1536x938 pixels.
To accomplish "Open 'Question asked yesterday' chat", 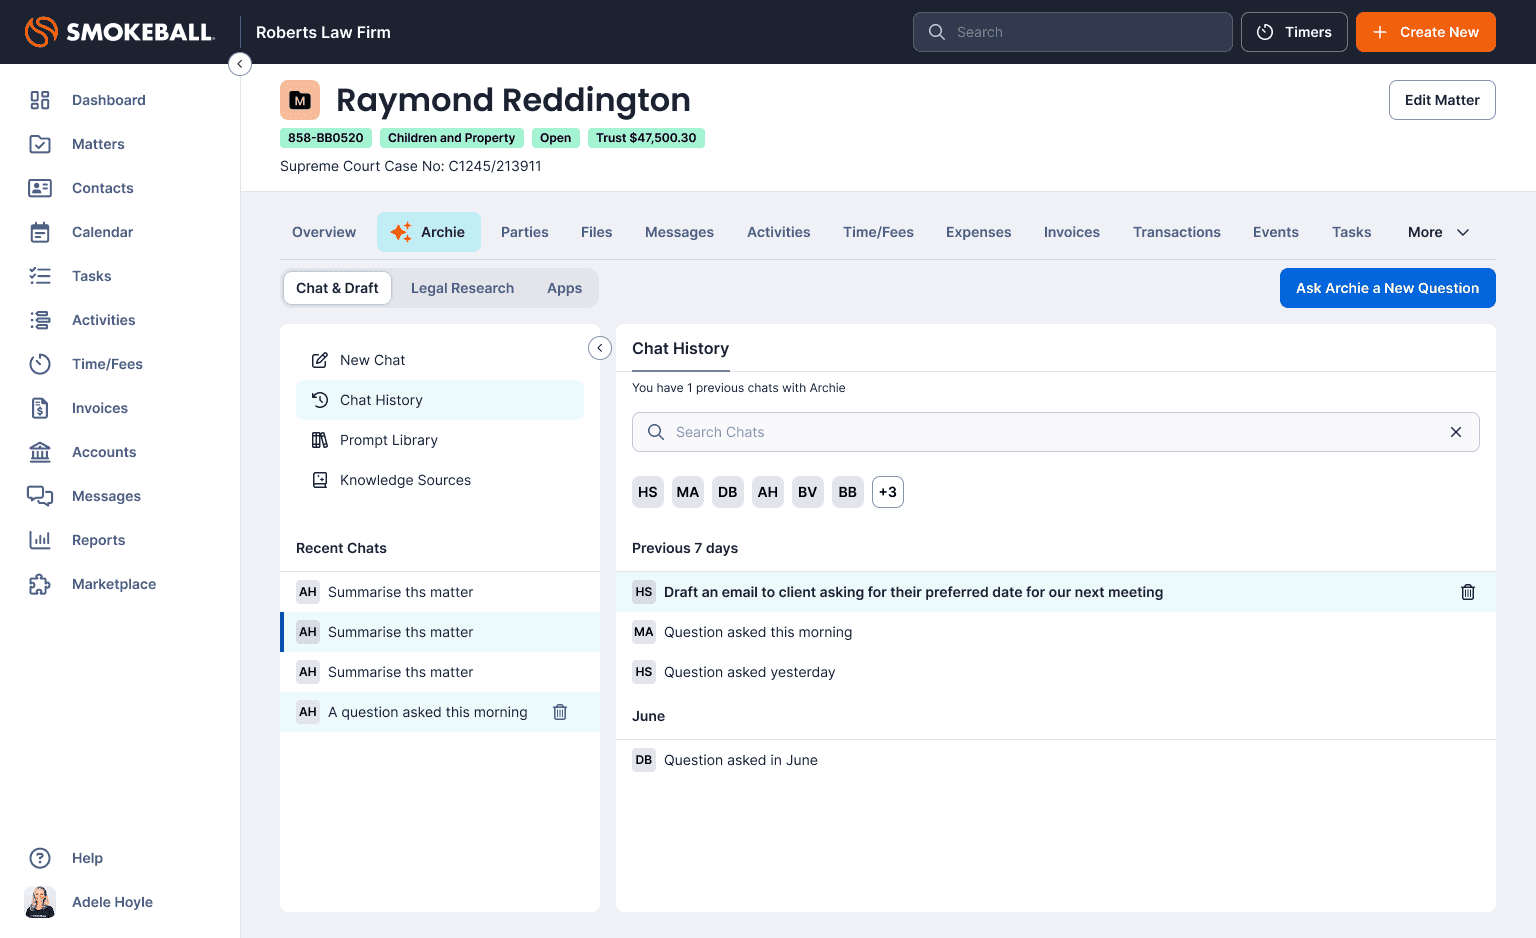I will 1056,672.
